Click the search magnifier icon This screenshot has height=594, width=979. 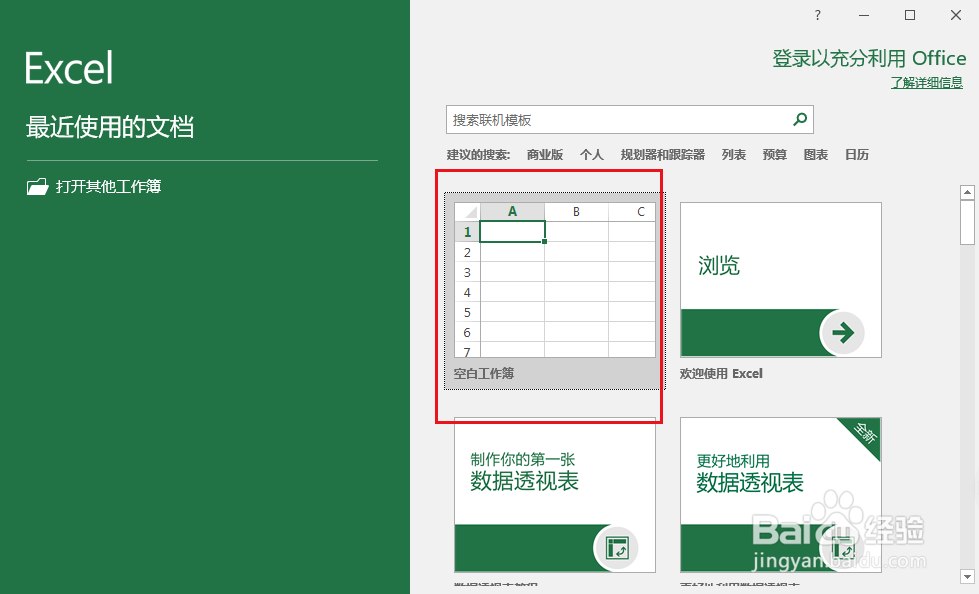800,119
